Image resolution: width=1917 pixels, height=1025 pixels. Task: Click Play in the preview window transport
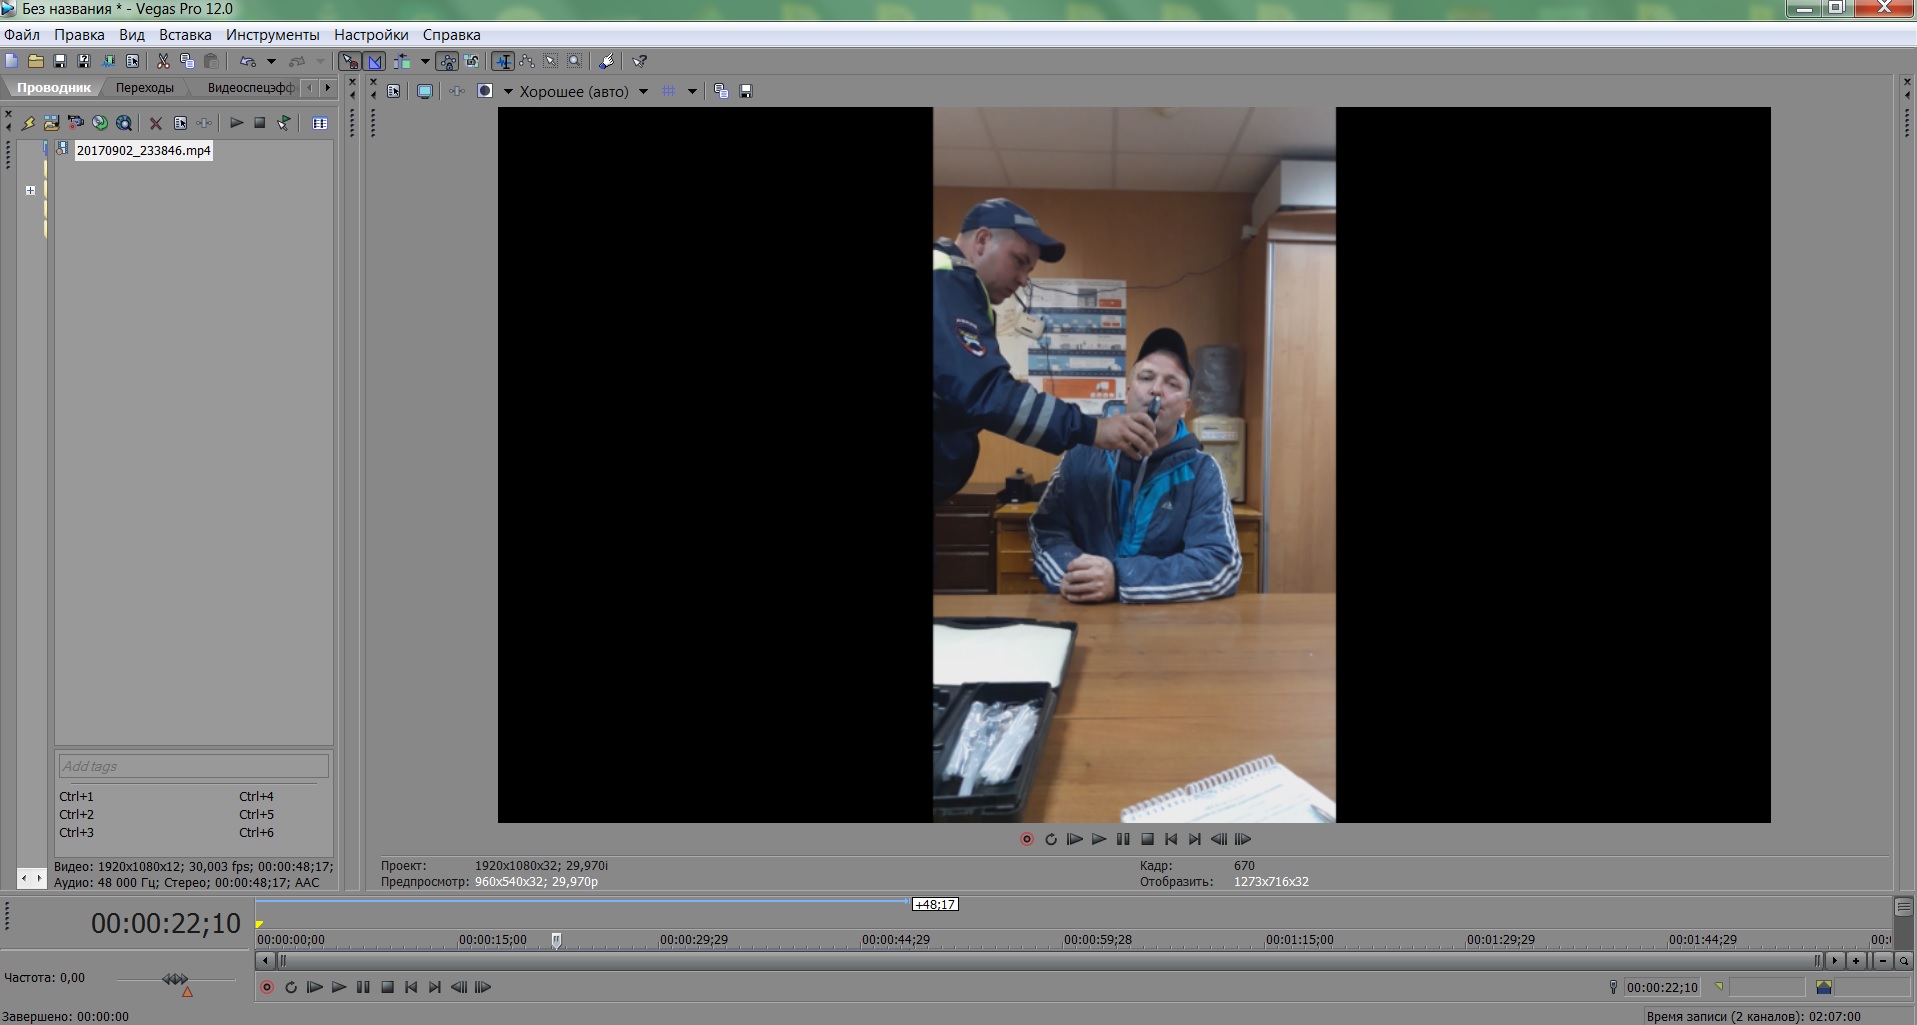1099,839
